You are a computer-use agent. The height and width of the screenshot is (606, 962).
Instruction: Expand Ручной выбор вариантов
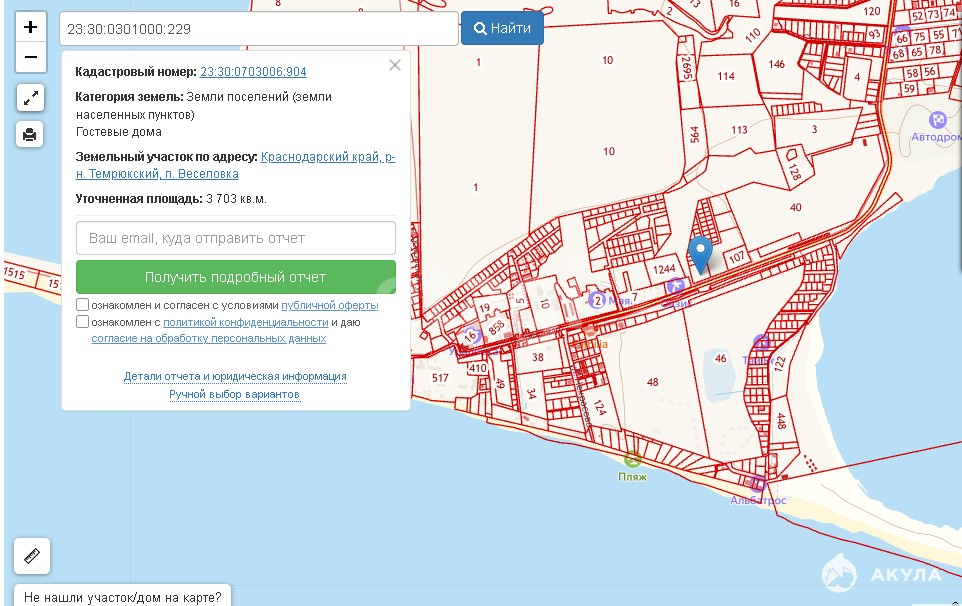235,394
